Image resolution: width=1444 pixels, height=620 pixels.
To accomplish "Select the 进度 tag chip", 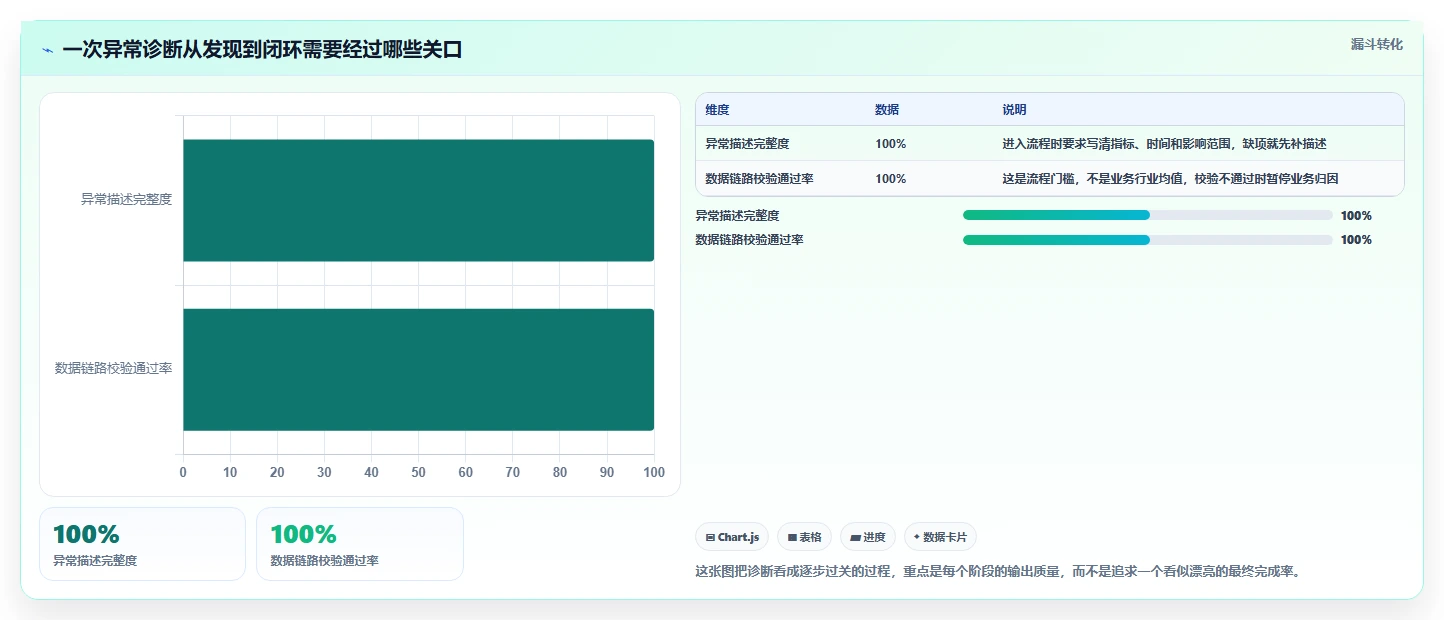I will [x=868, y=537].
